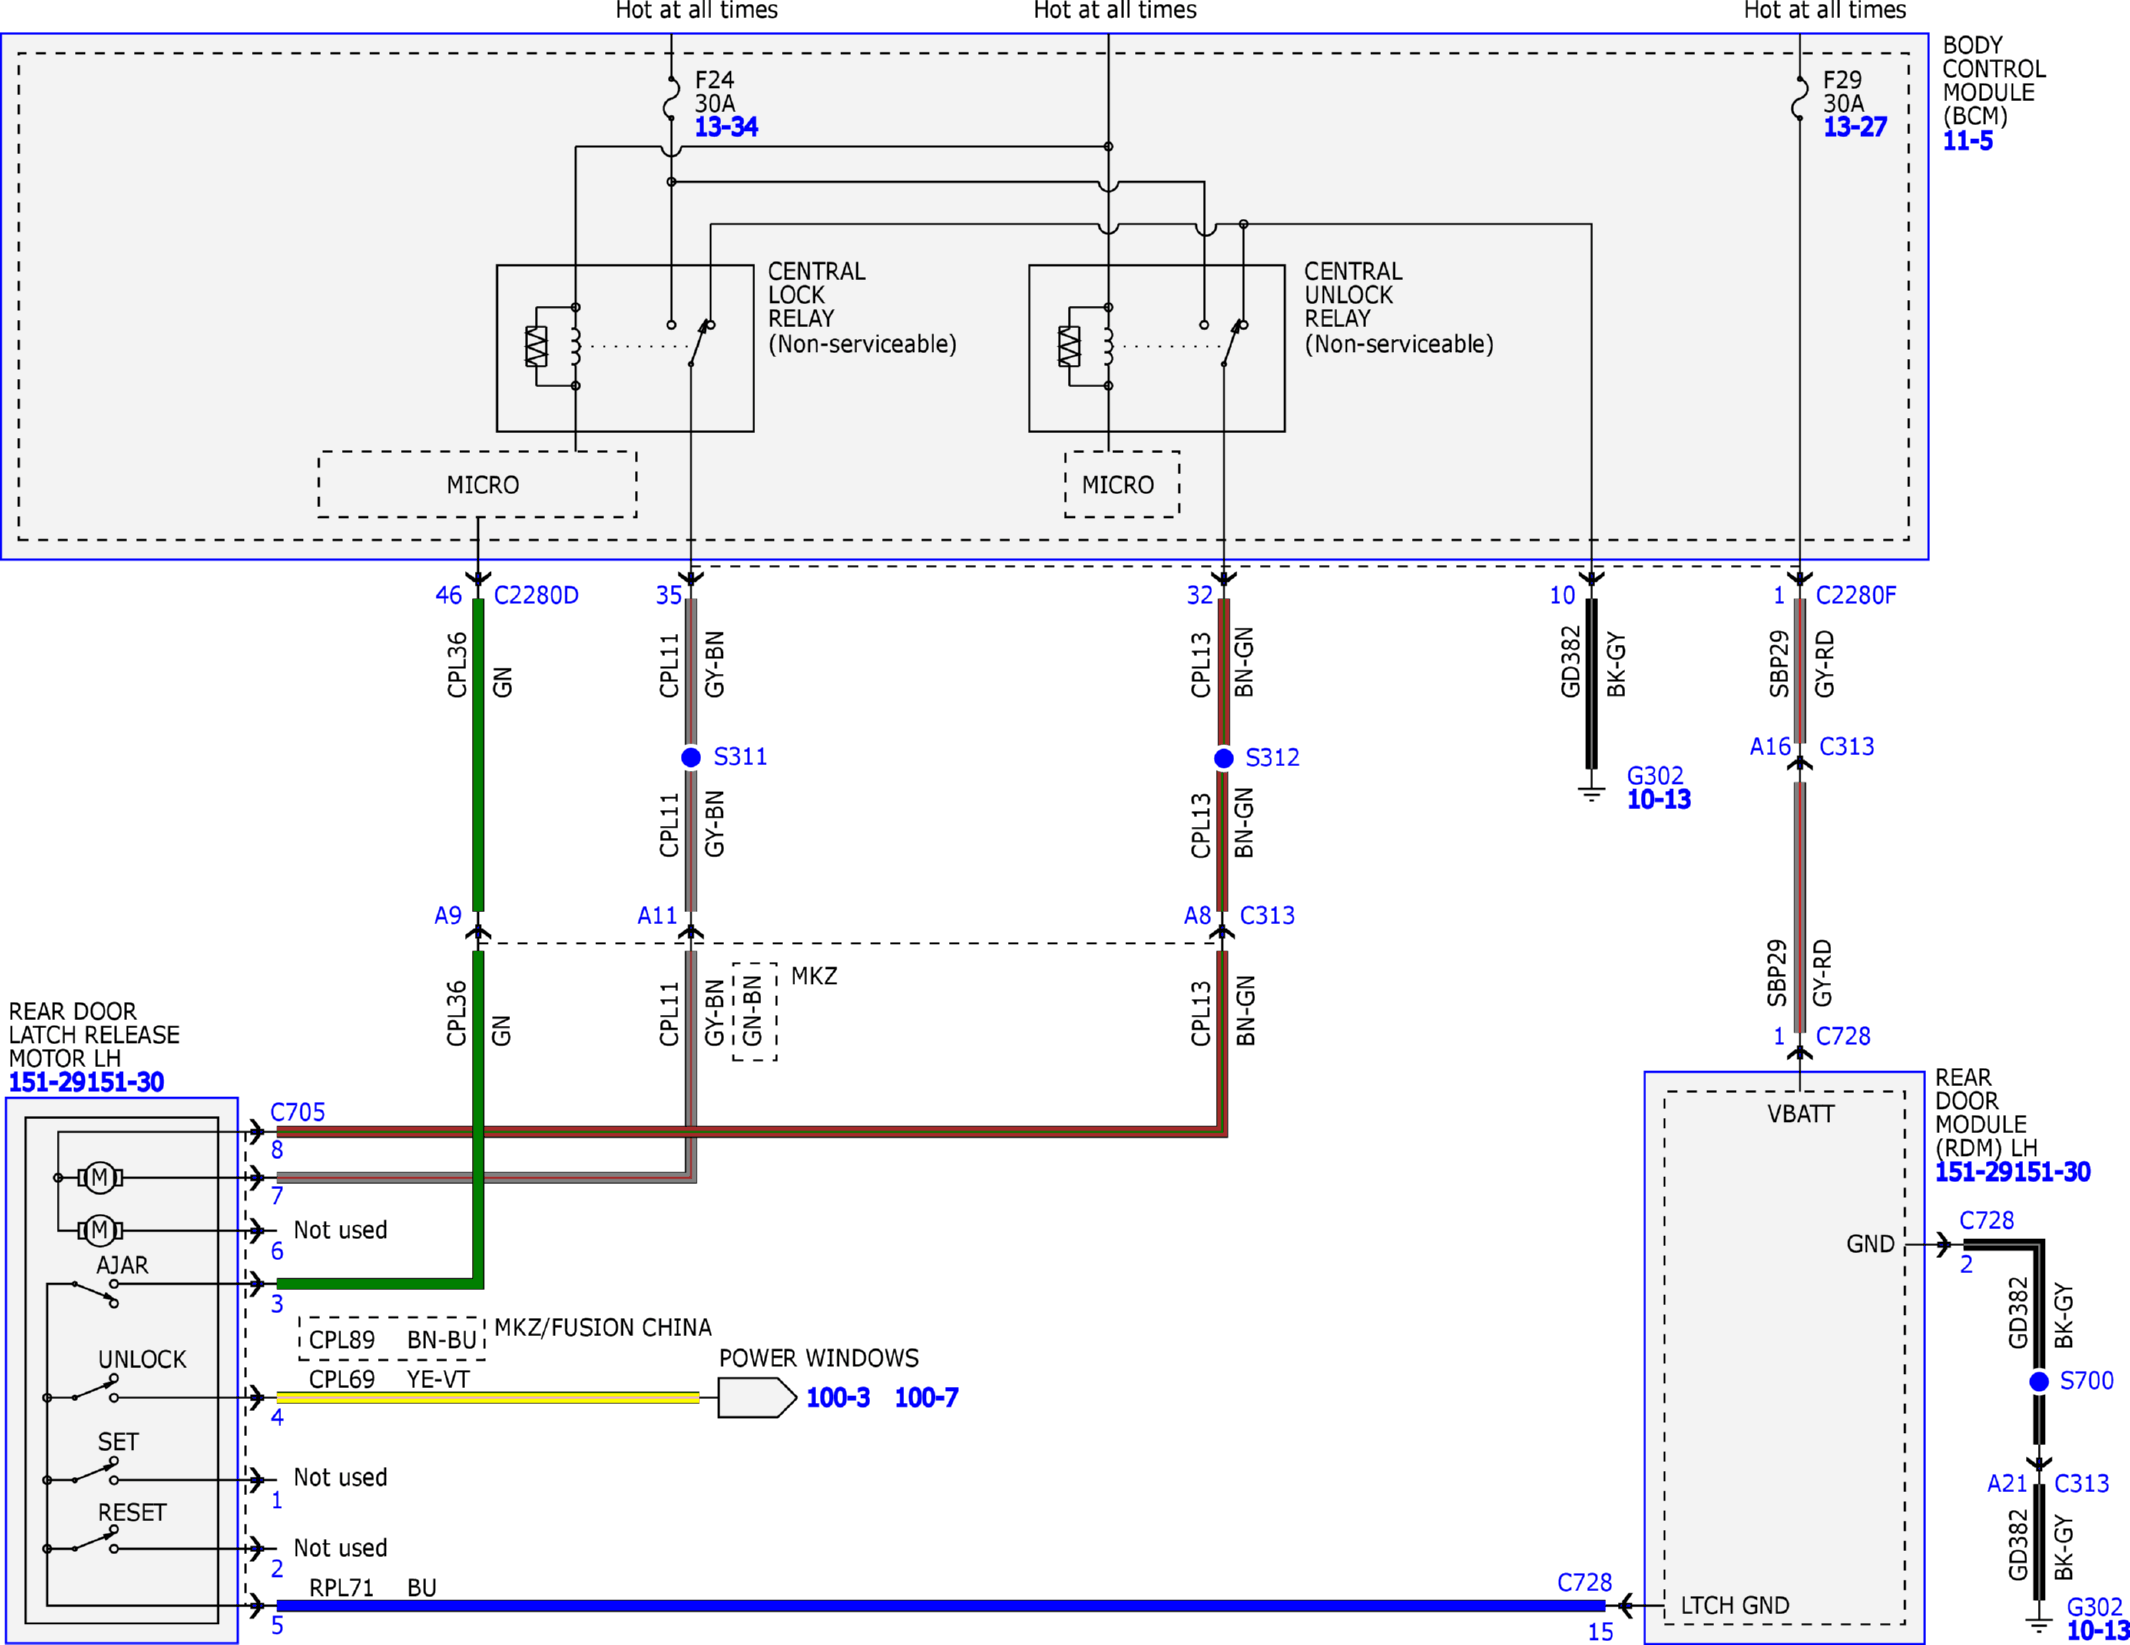Select the S700 splice dot

point(2039,1381)
